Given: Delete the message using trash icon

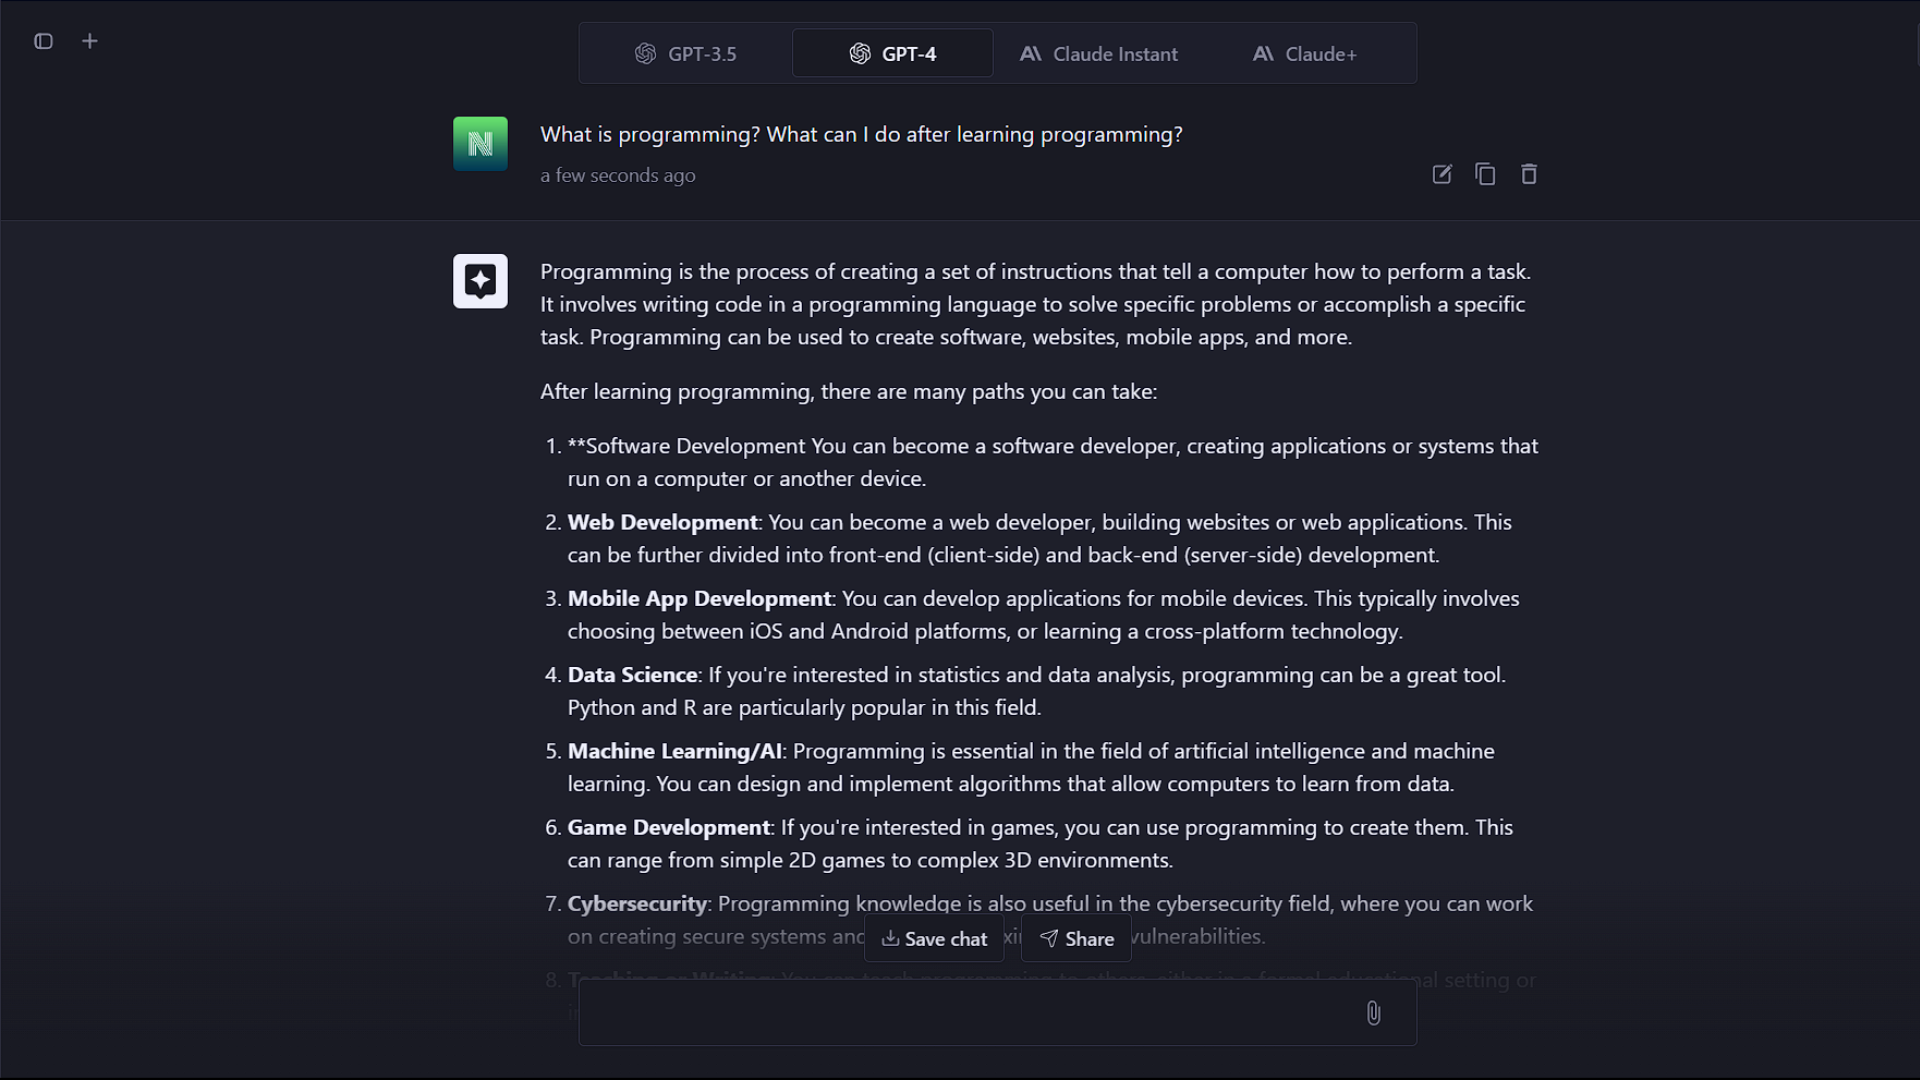Looking at the screenshot, I should pyautogui.click(x=1528, y=174).
